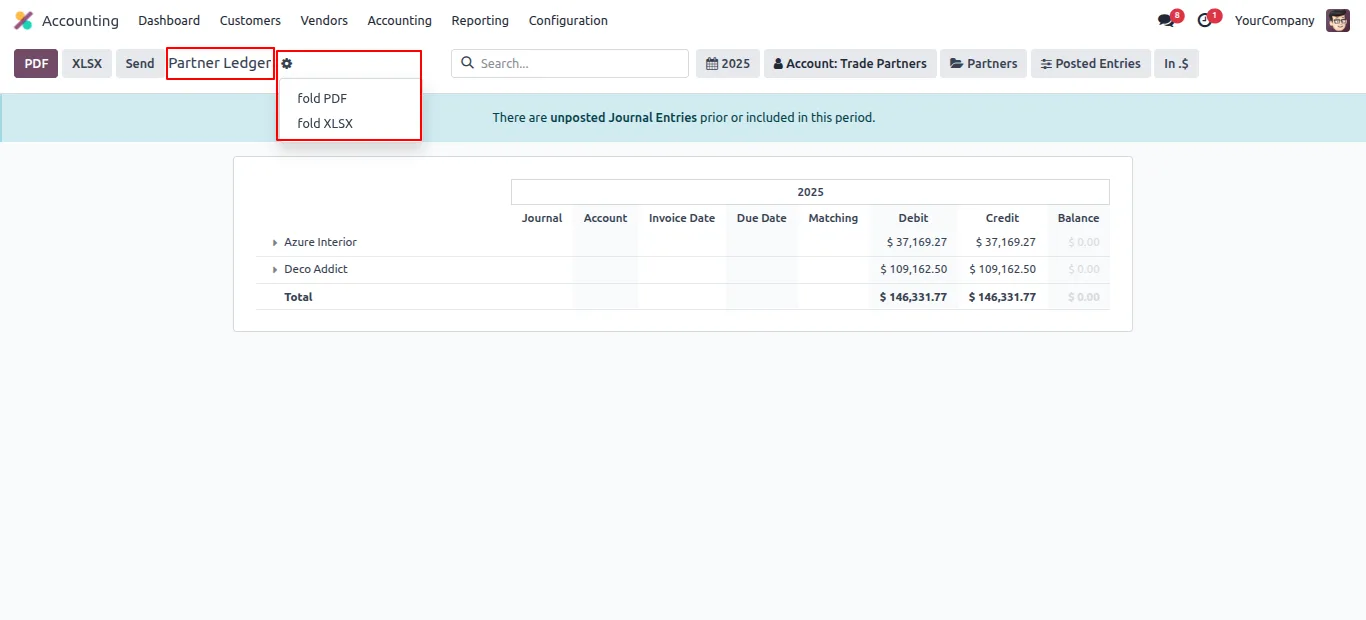Click the Send button
Image resolution: width=1366 pixels, height=620 pixels.
[x=140, y=63]
